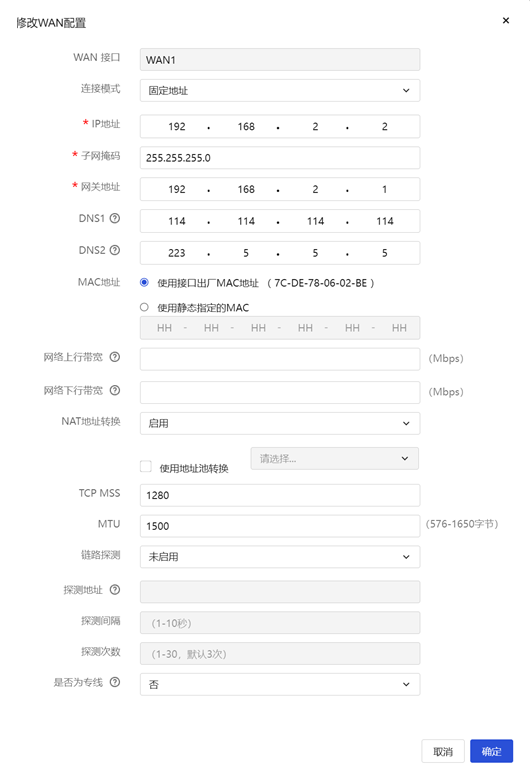Open the 连接模式 dropdown showing 固定地址

click(x=280, y=90)
